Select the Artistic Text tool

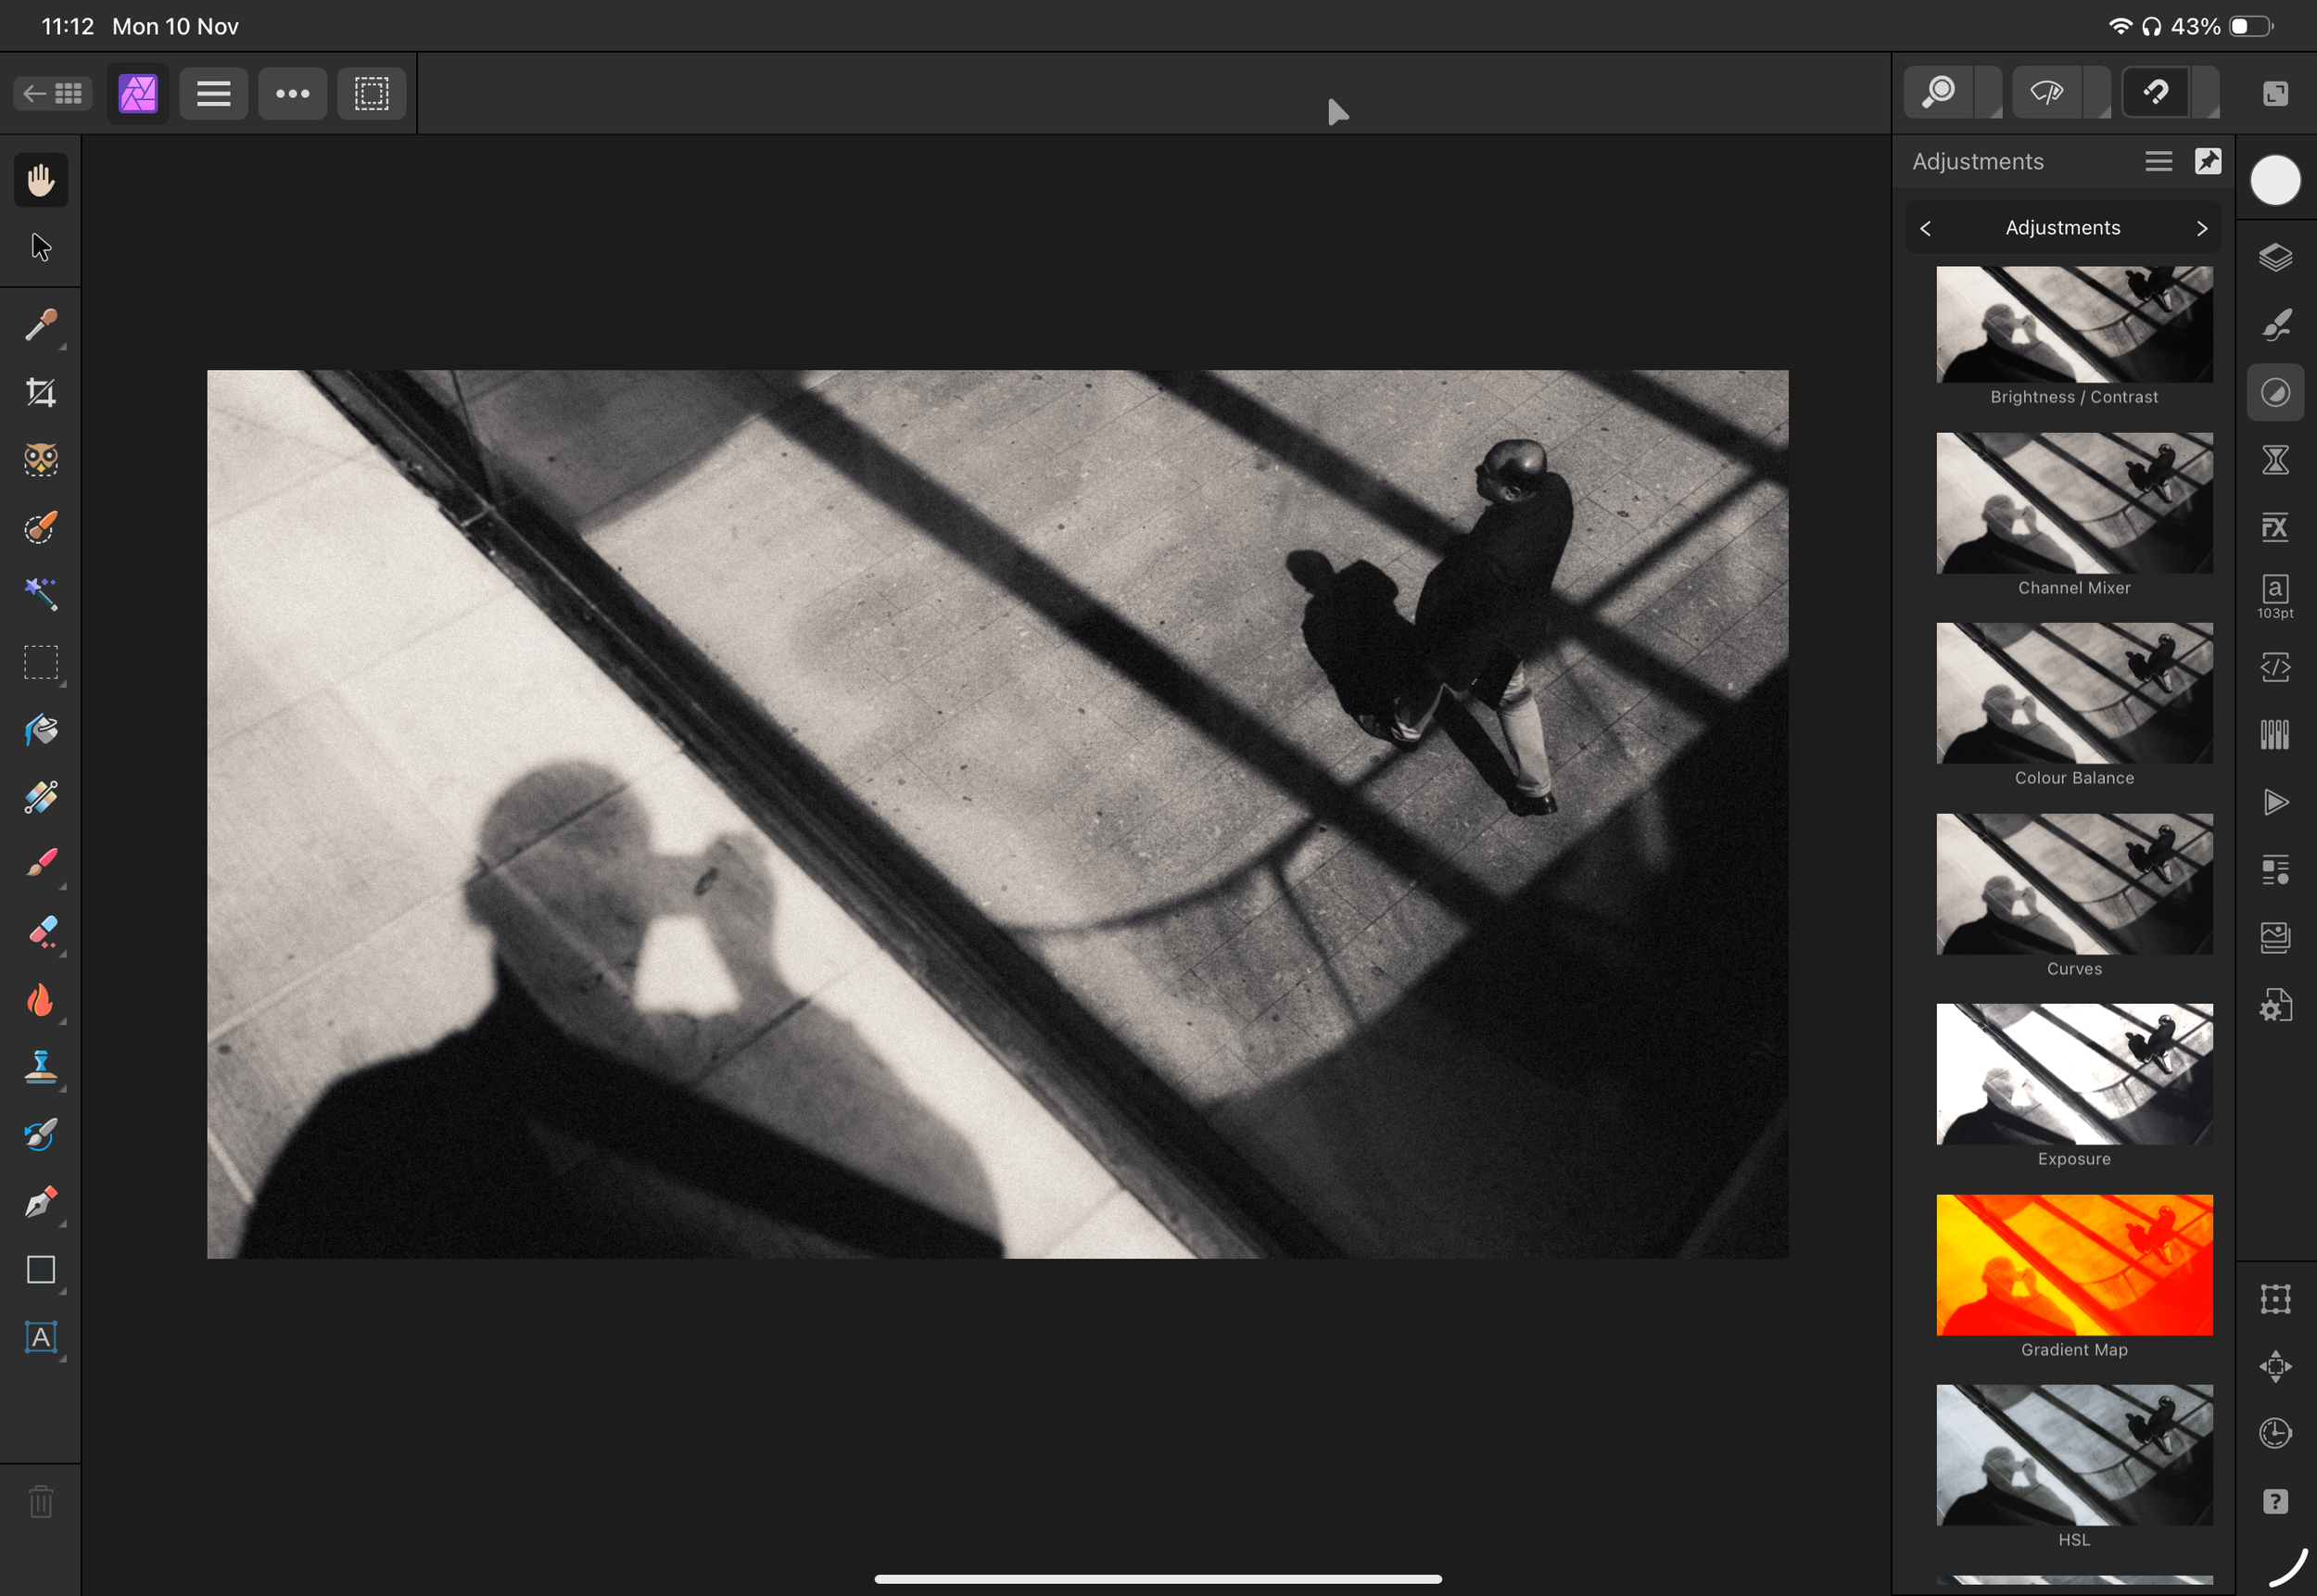[x=41, y=1337]
